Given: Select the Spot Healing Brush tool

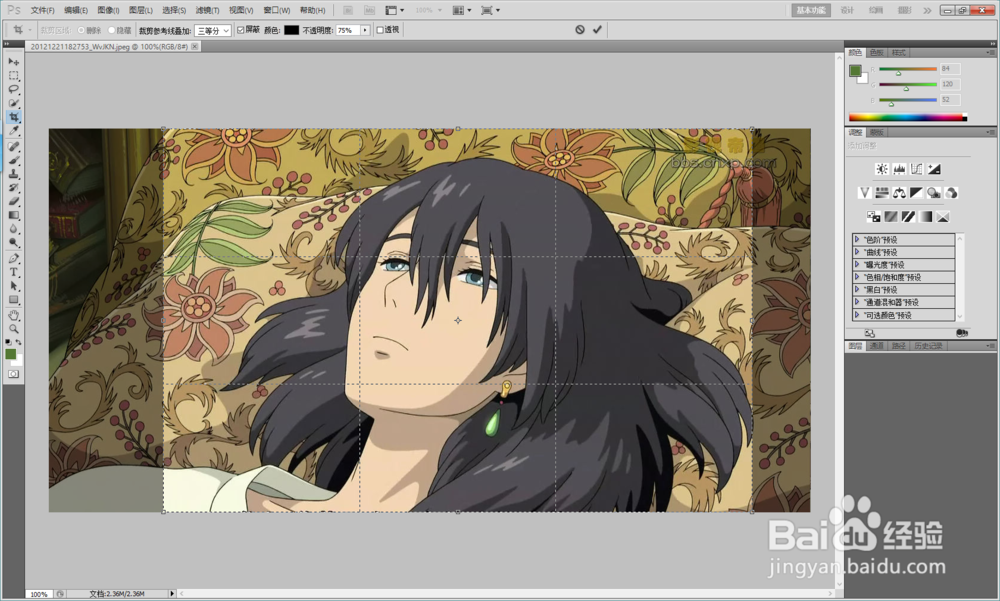Looking at the screenshot, I should click(13, 146).
